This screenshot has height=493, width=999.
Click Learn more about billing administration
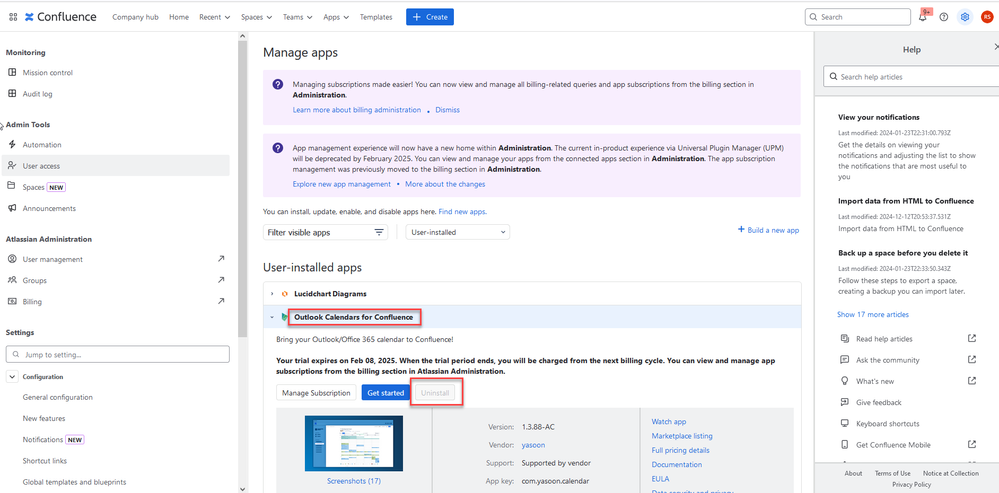357,110
